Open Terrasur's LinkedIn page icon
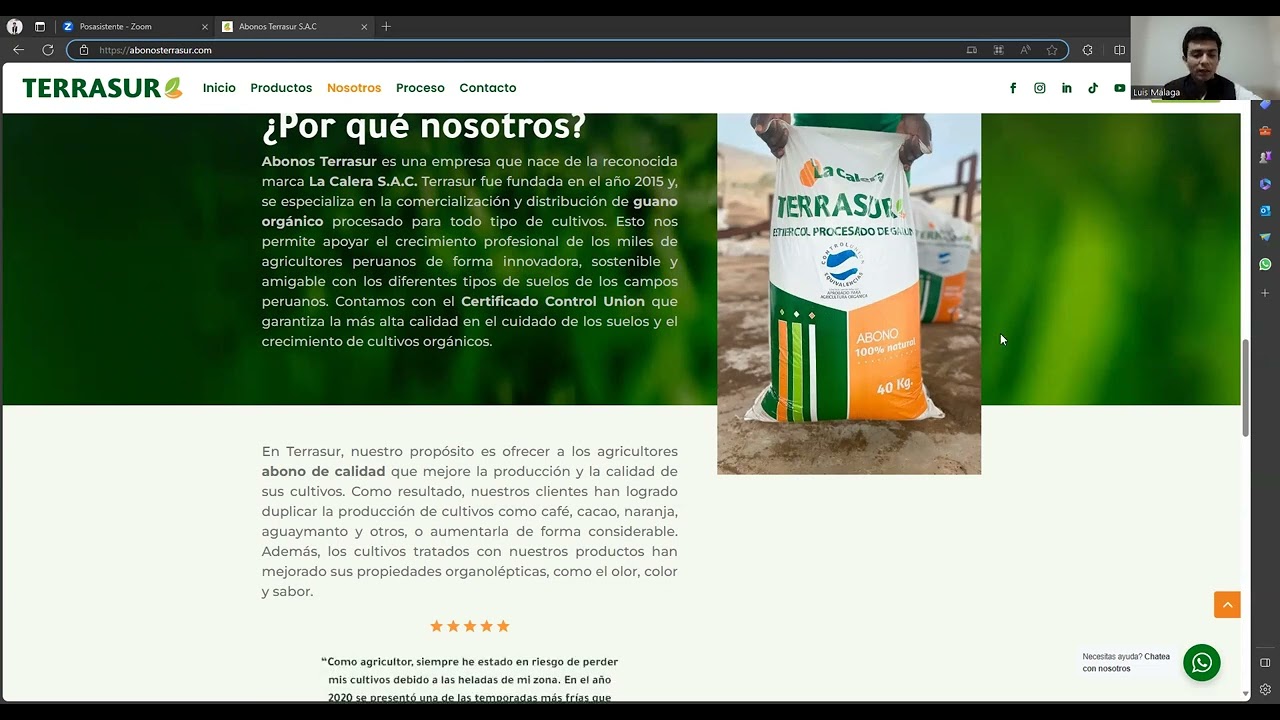The image size is (1280, 720). pyautogui.click(x=1067, y=88)
